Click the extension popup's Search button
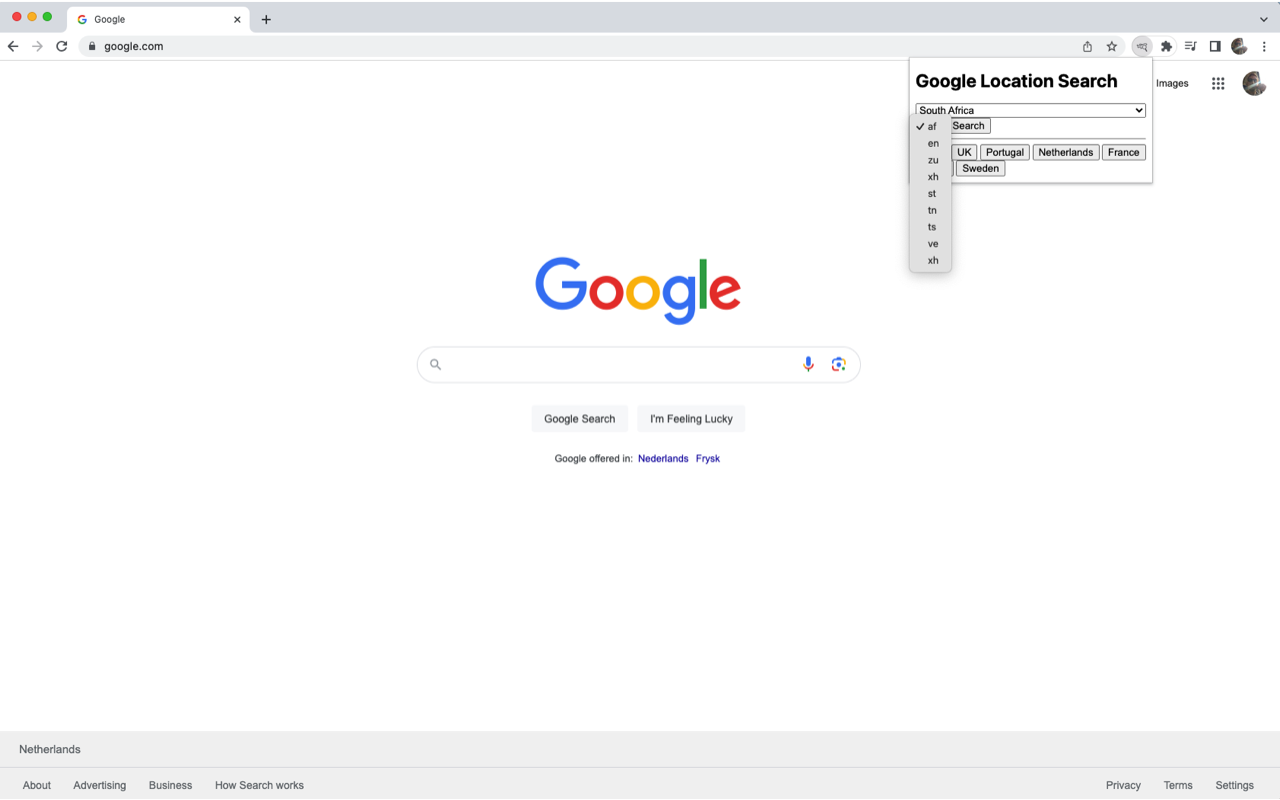Viewport: 1280px width, 800px height. (969, 126)
